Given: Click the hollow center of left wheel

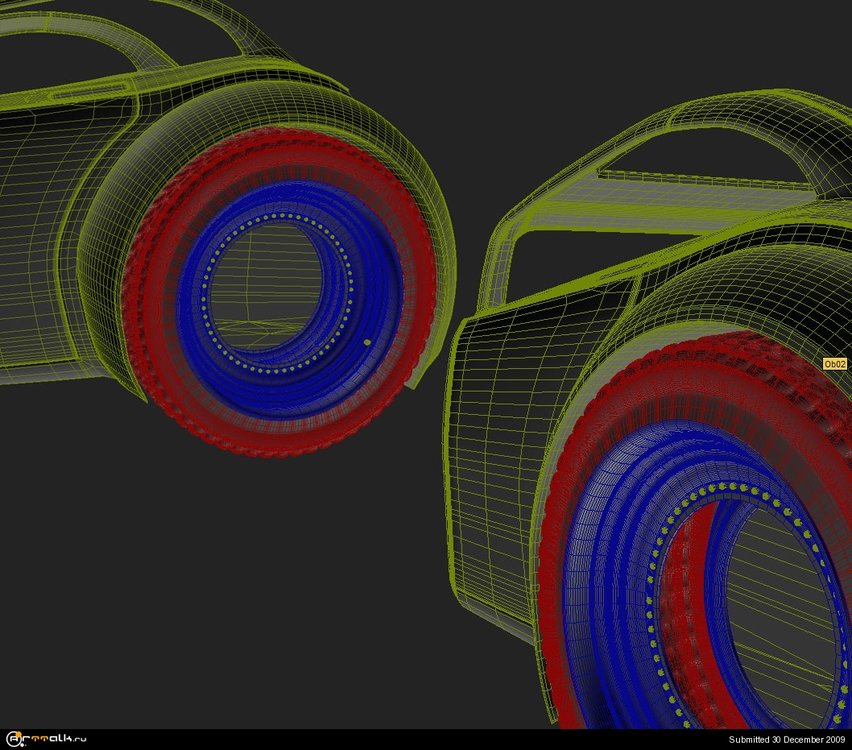Looking at the screenshot, I should click(270, 290).
